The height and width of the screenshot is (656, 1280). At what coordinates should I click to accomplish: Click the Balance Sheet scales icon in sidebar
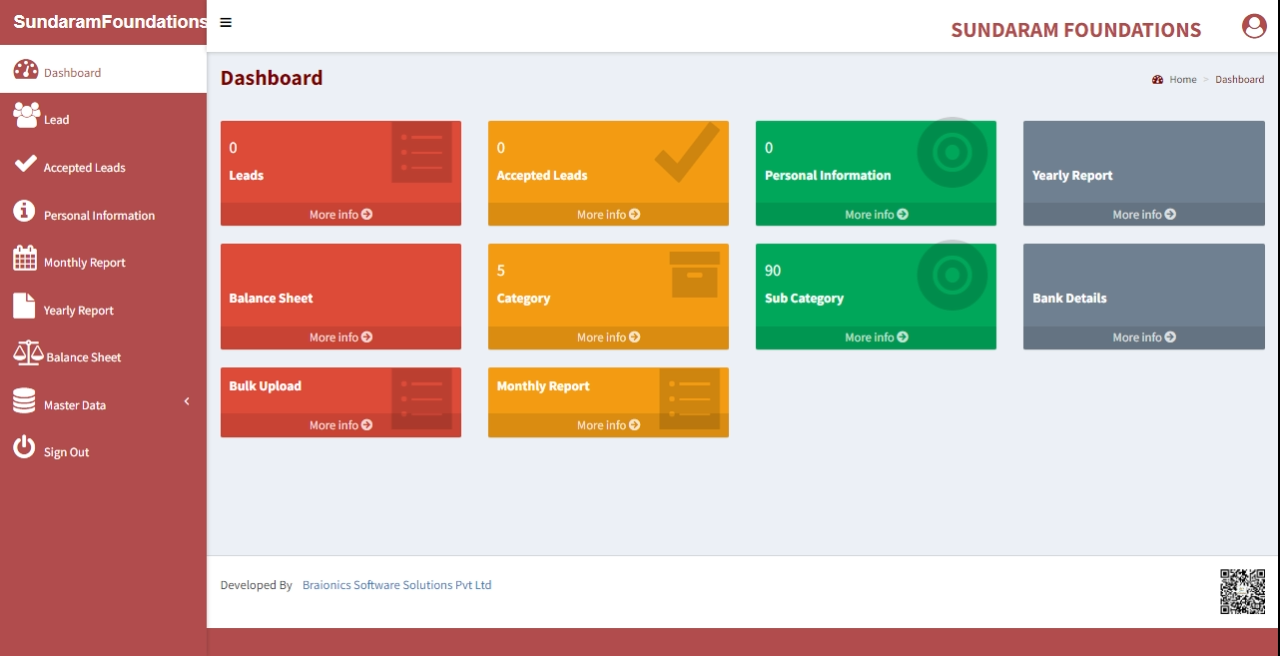tap(28, 353)
